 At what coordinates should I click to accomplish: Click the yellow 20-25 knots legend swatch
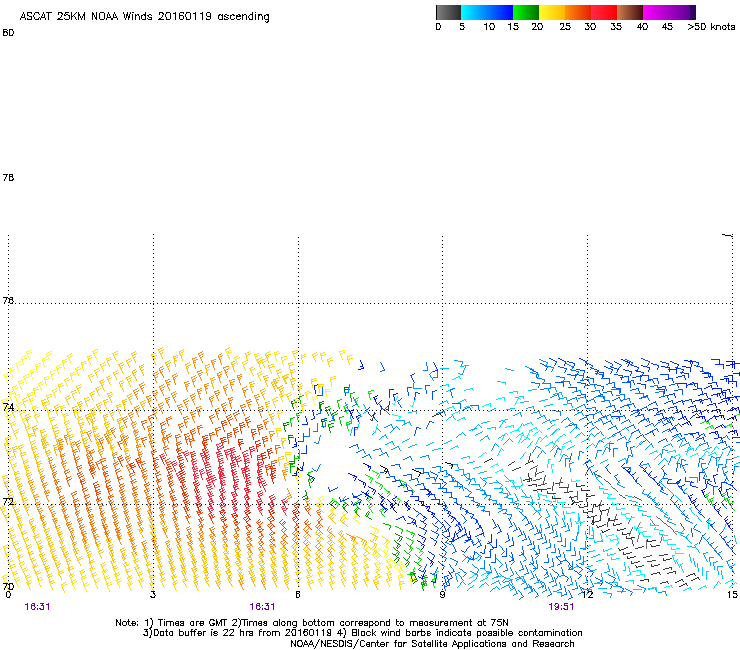[552, 12]
